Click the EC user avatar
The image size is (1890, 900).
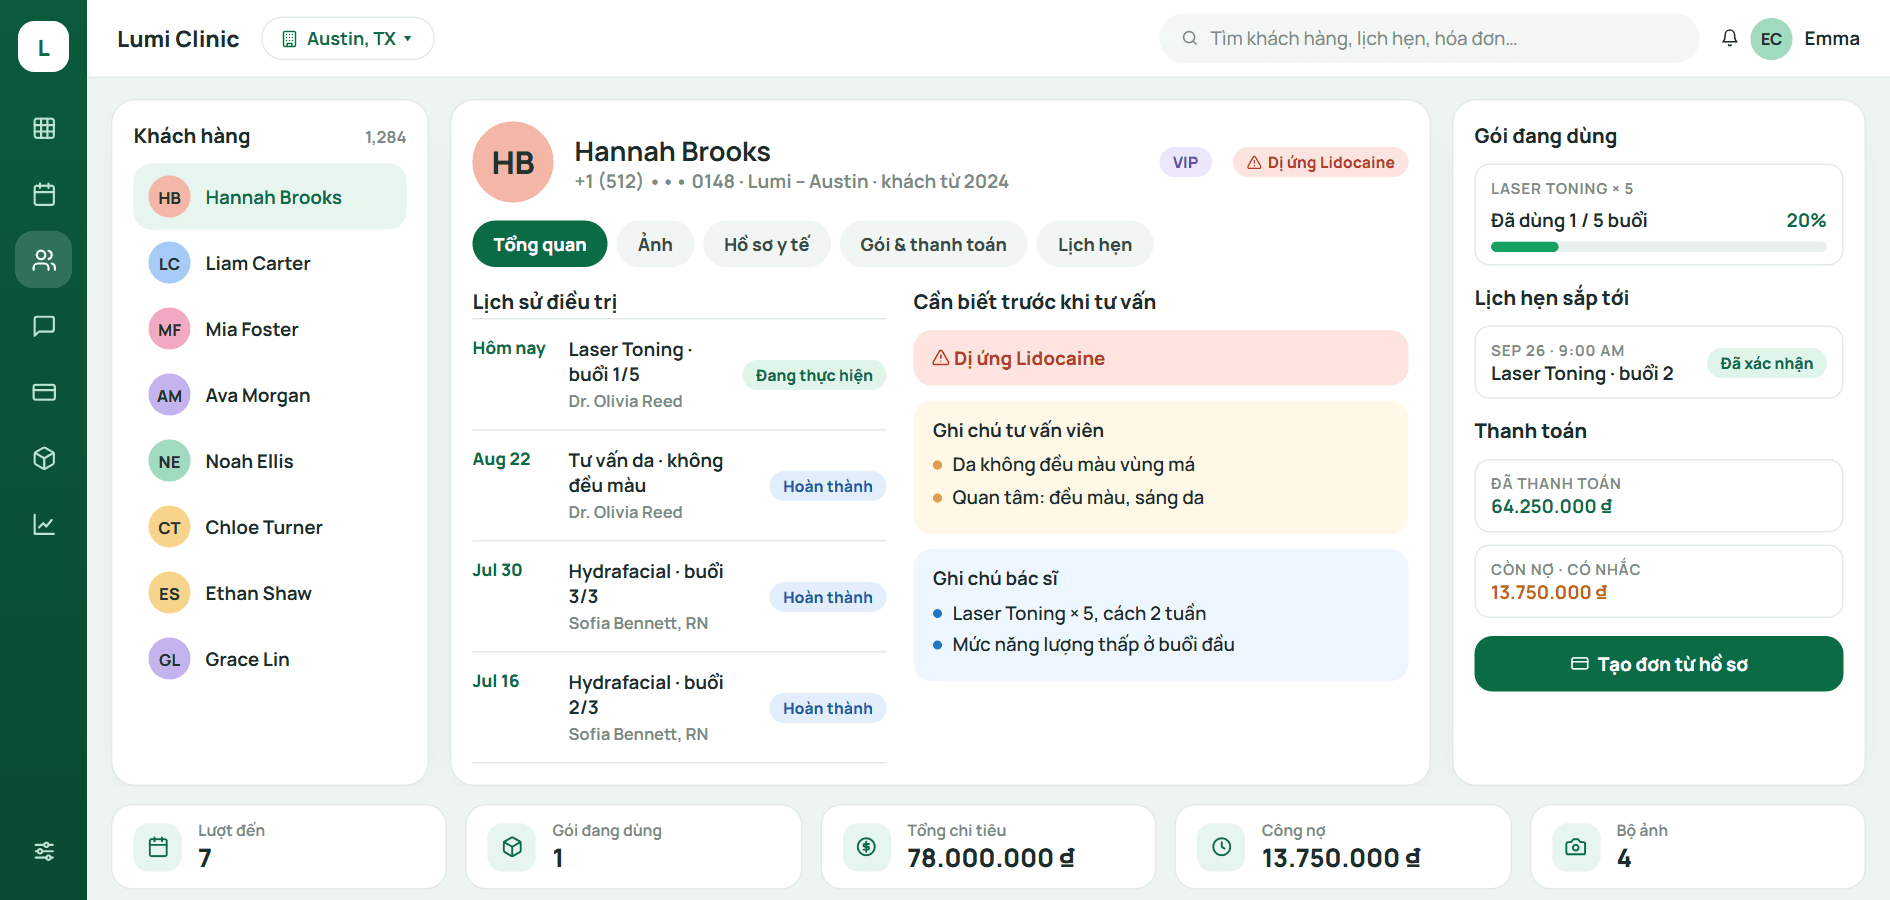tap(1771, 39)
